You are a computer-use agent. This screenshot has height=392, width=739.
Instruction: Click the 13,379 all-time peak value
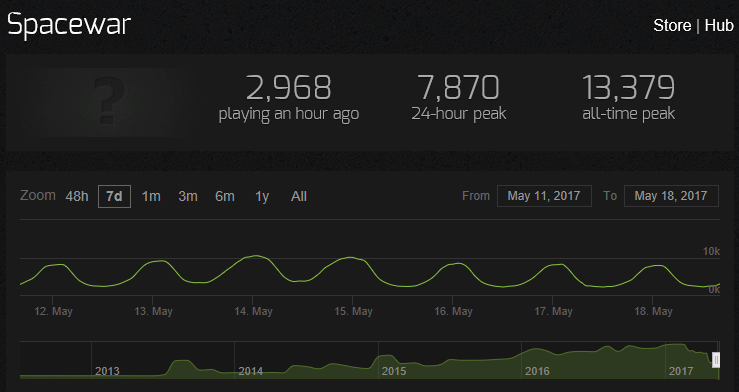(629, 87)
